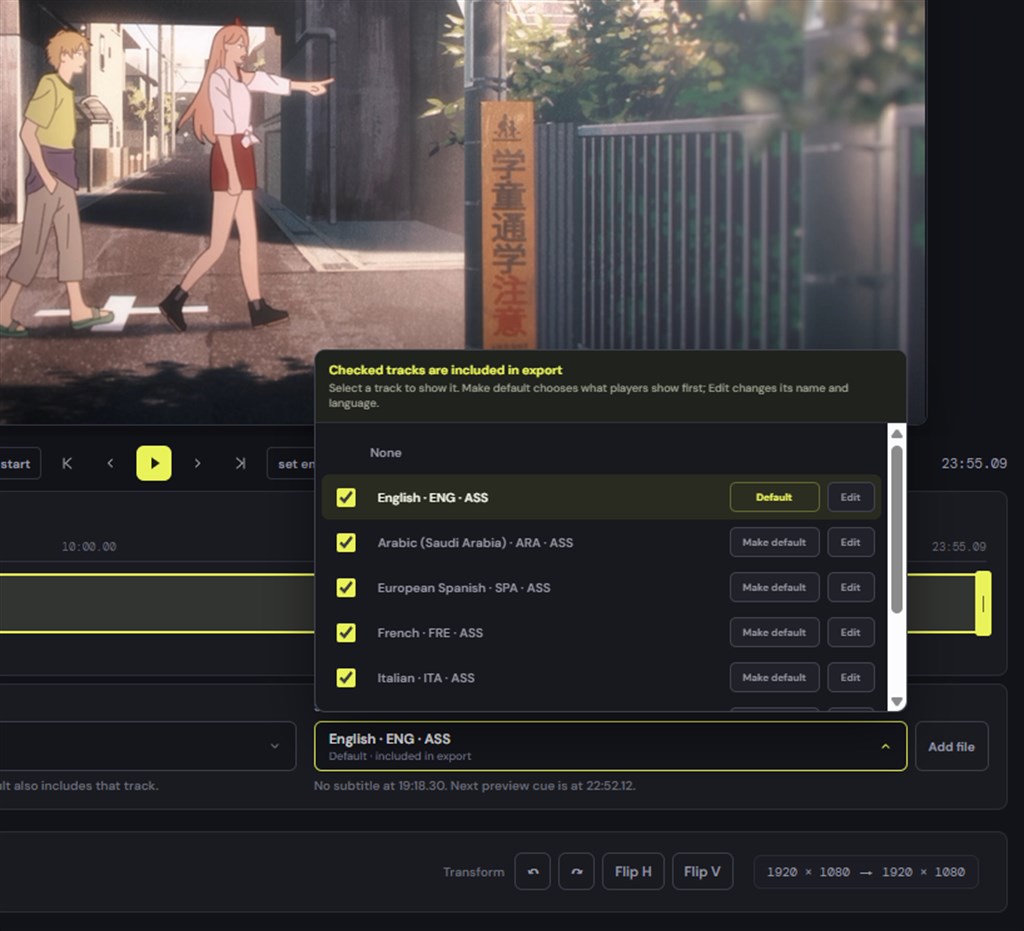Jump to first frame icon

click(x=67, y=463)
